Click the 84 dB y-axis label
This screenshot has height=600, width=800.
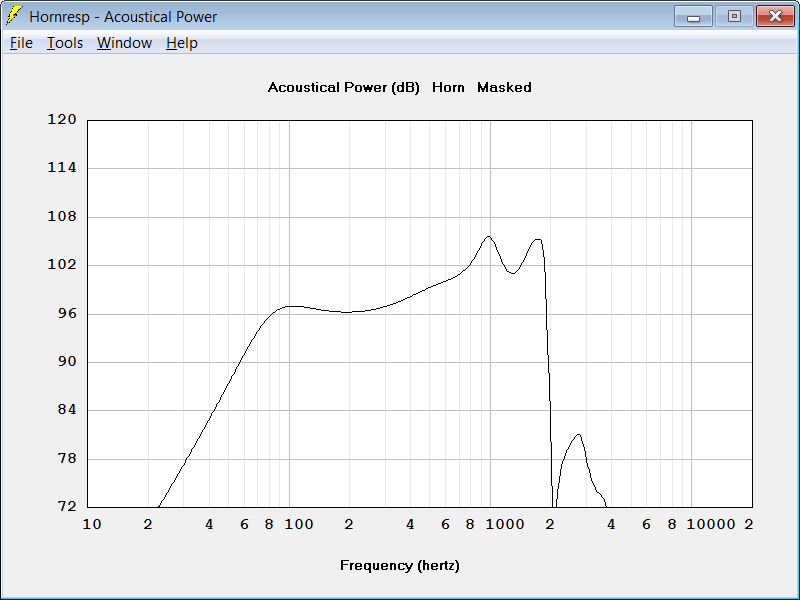[67, 409]
